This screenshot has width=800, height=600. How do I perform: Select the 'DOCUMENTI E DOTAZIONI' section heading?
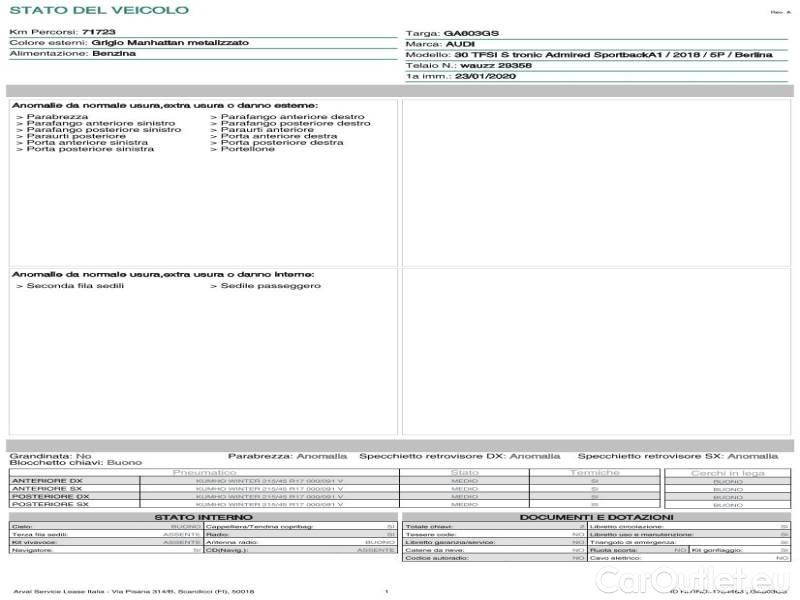click(596, 517)
